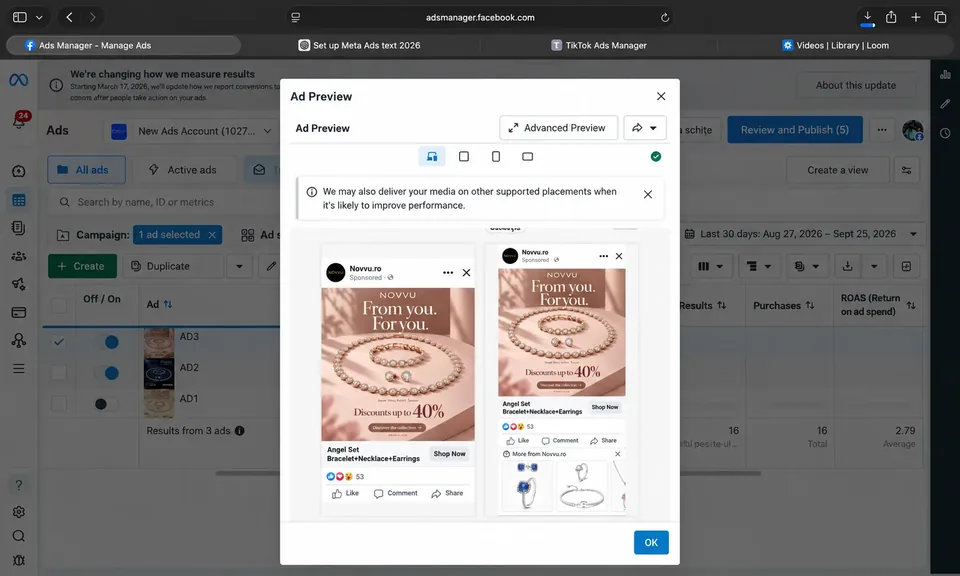
Task: Open the Help question mark icon
Action: click(x=19, y=485)
